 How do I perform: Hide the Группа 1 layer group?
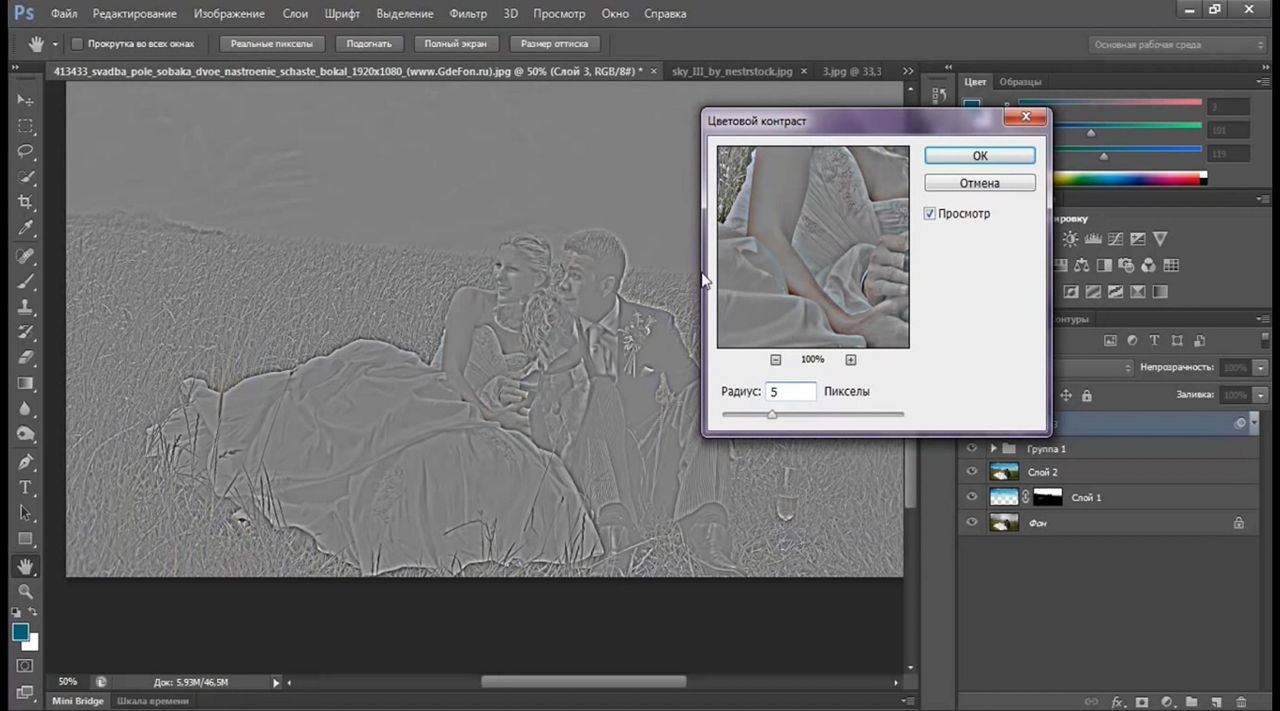(971, 449)
